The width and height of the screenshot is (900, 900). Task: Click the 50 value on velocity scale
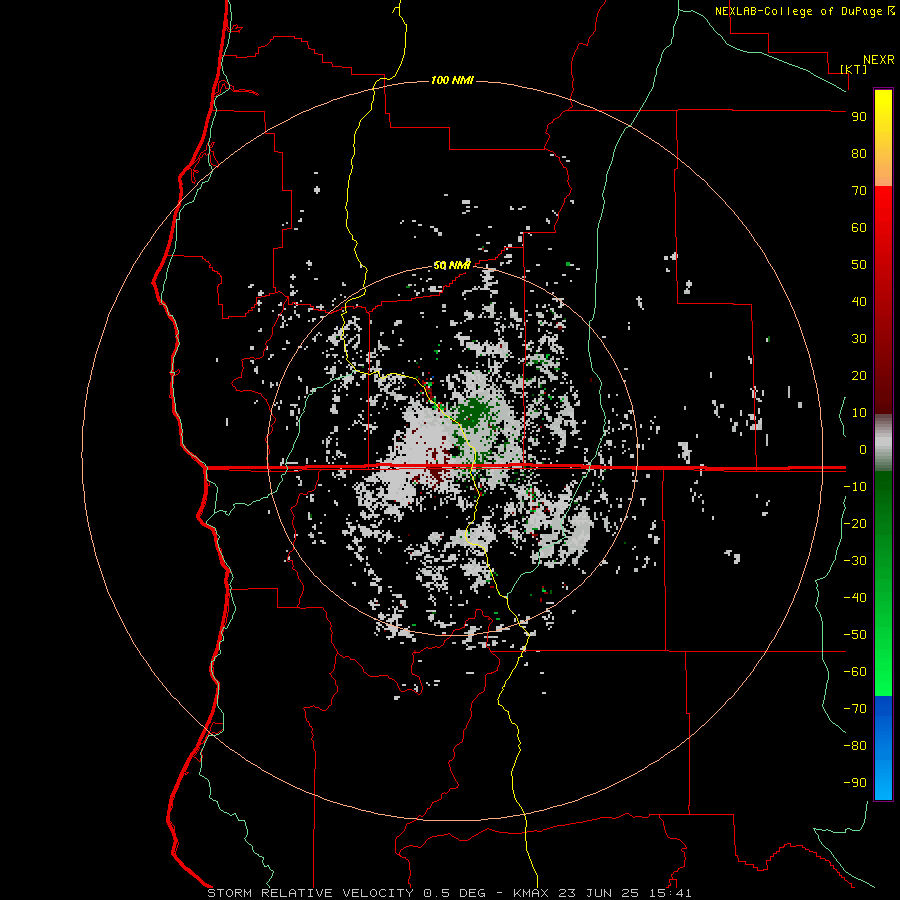point(859,265)
